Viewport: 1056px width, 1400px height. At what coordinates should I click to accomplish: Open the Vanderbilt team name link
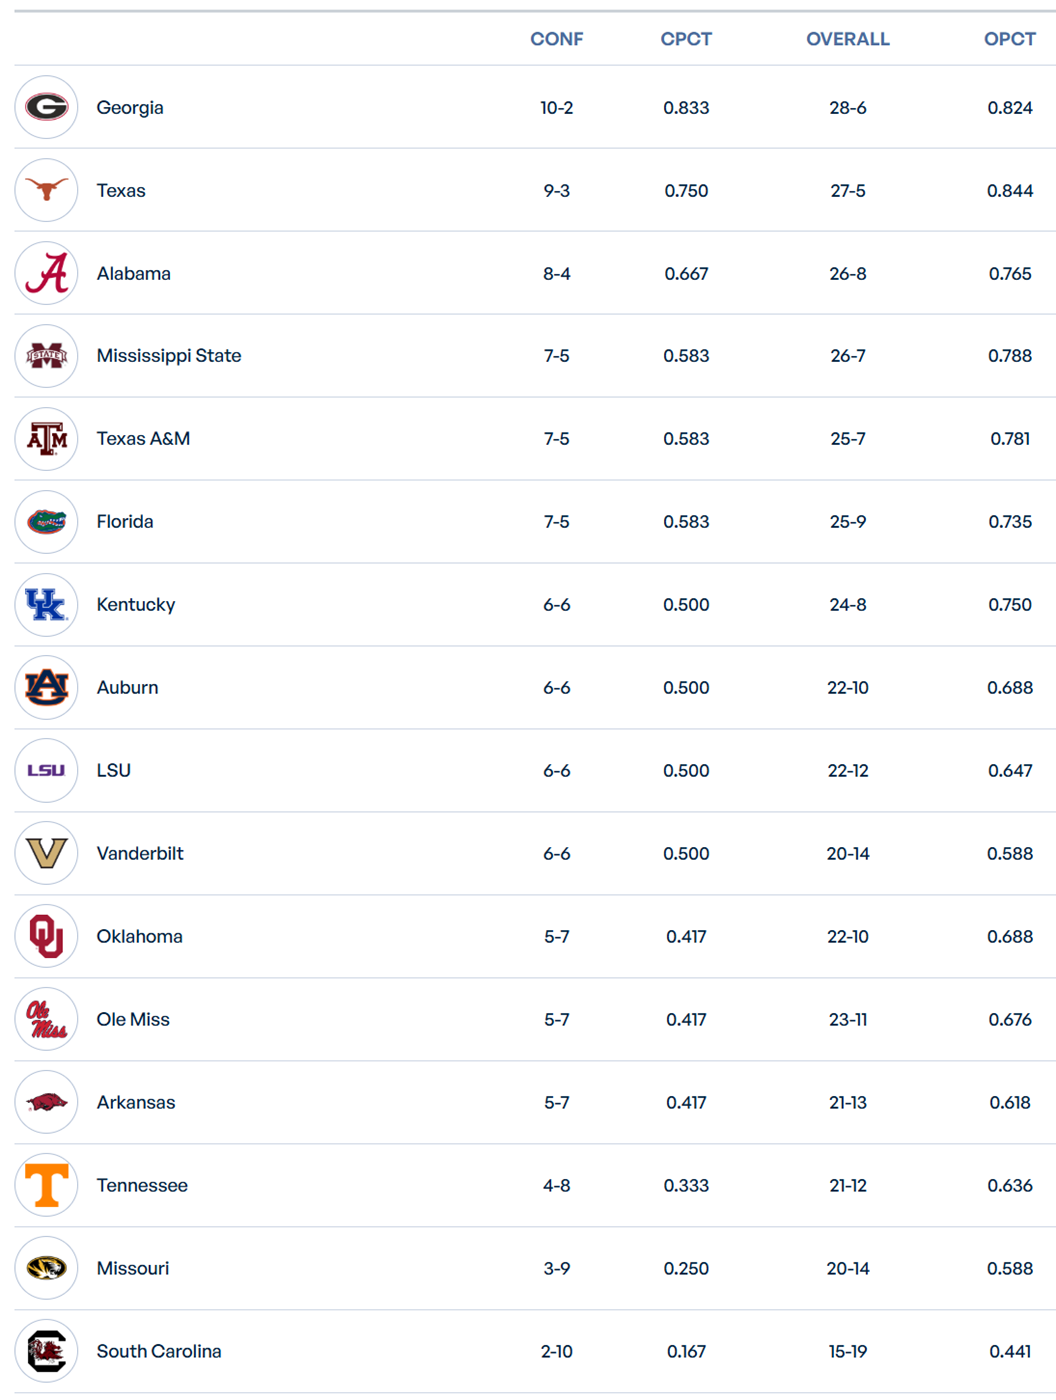coord(140,853)
